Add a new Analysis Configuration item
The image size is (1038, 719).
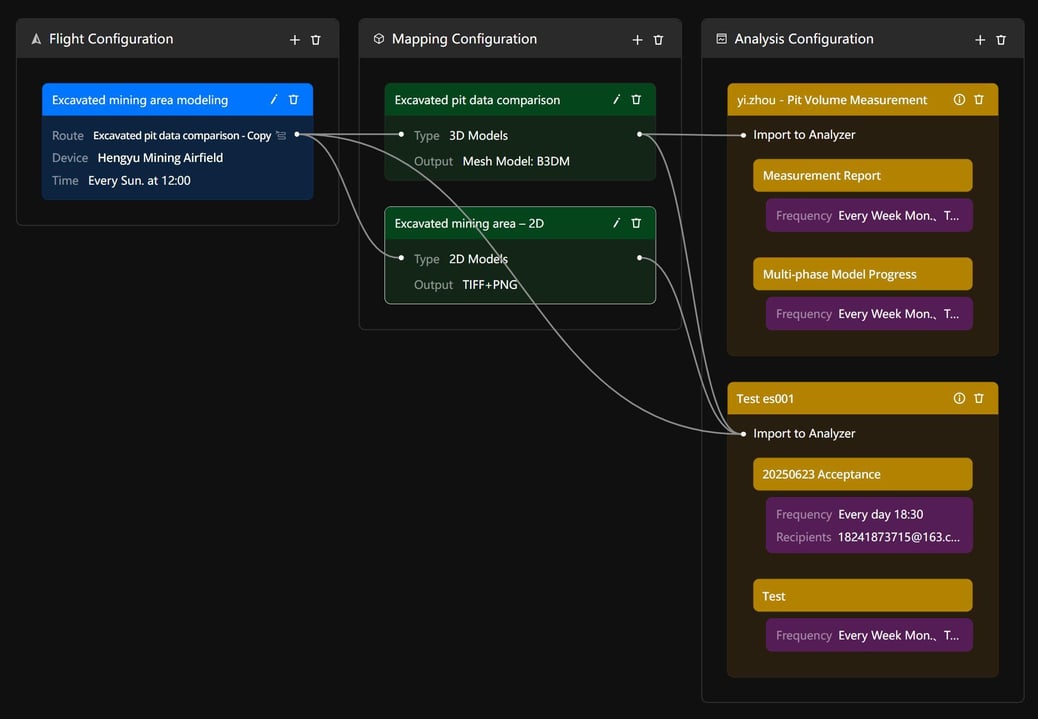point(980,40)
